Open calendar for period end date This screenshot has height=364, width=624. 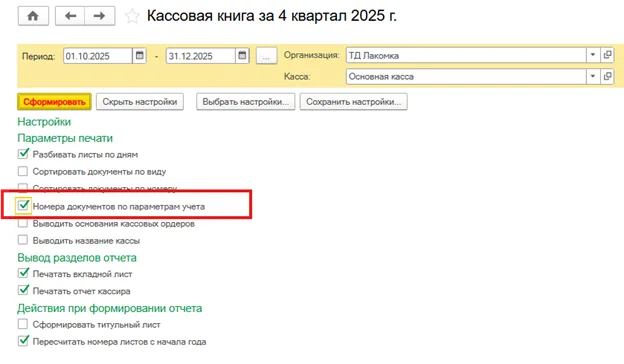242,56
